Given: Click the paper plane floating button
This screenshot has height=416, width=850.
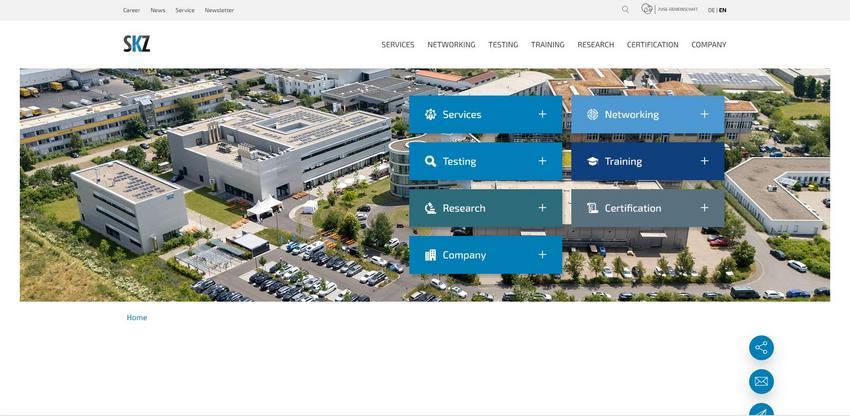Looking at the screenshot, I should coord(761,411).
